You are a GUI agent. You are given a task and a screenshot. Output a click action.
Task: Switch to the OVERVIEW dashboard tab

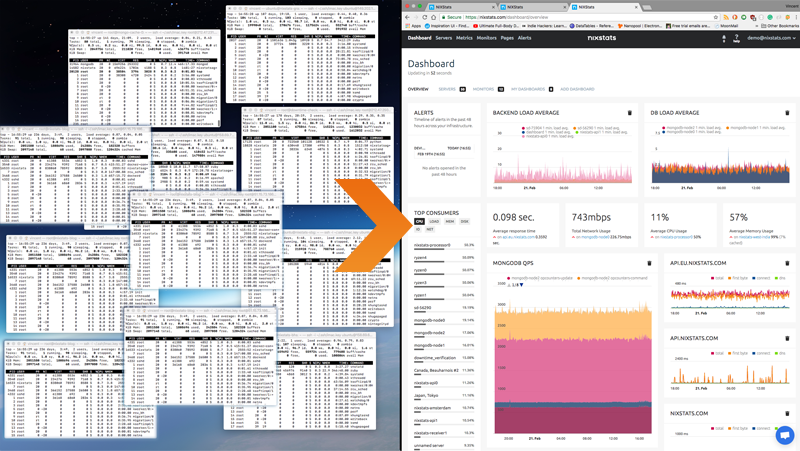pyautogui.click(x=418, y=89)
